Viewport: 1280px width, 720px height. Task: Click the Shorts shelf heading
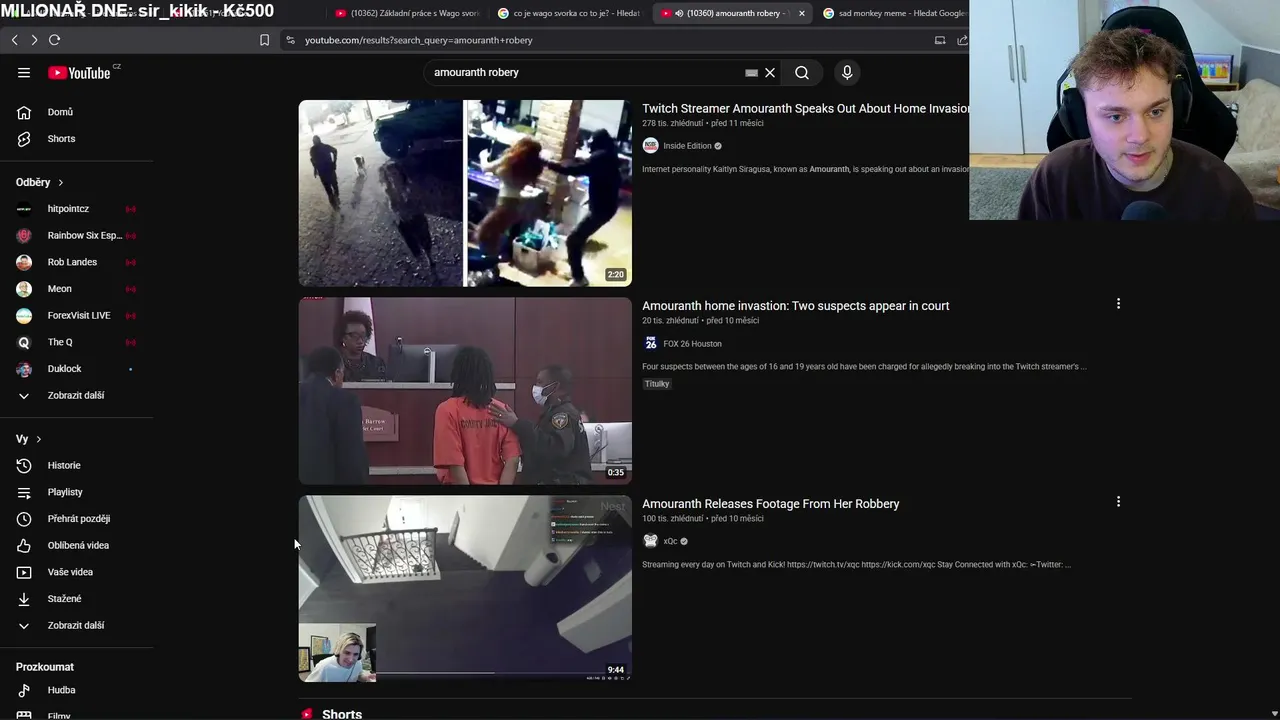(342, 713)
